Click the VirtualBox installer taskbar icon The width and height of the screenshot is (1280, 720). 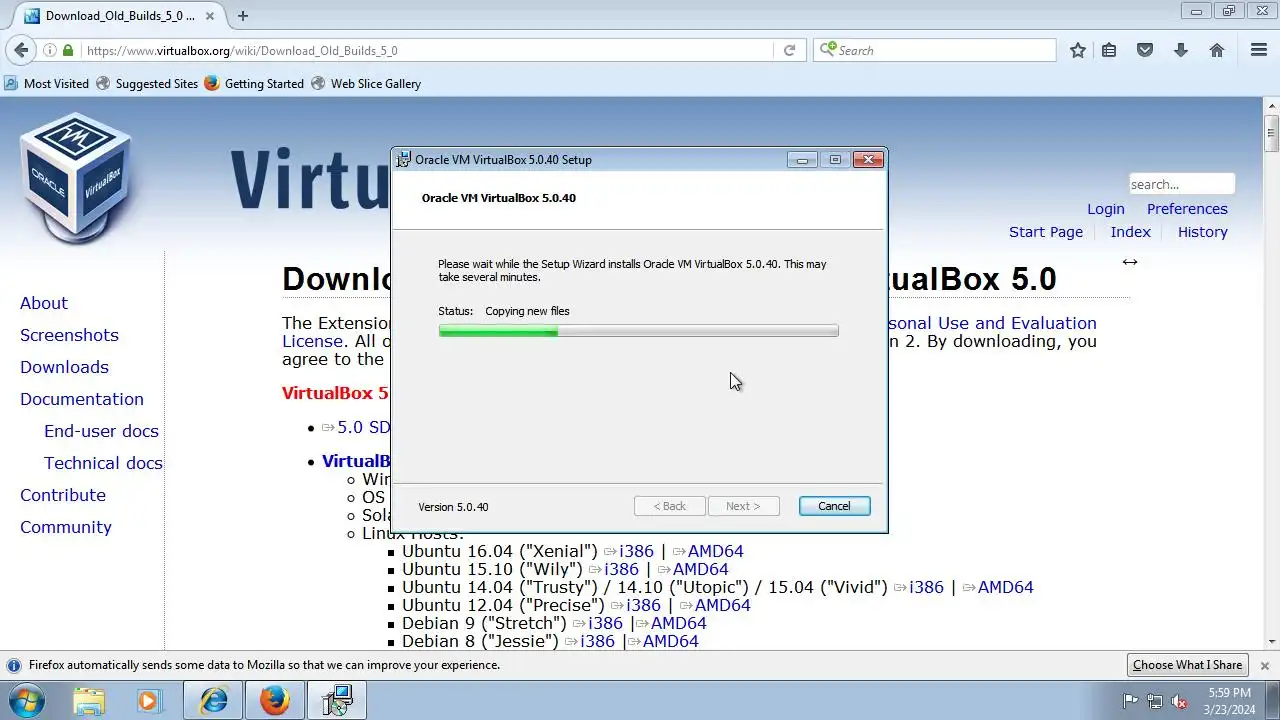coord(336,701)
